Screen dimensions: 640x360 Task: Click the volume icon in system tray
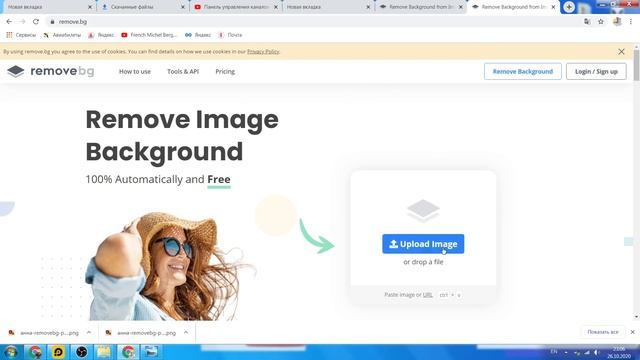[x=596, y=352]
